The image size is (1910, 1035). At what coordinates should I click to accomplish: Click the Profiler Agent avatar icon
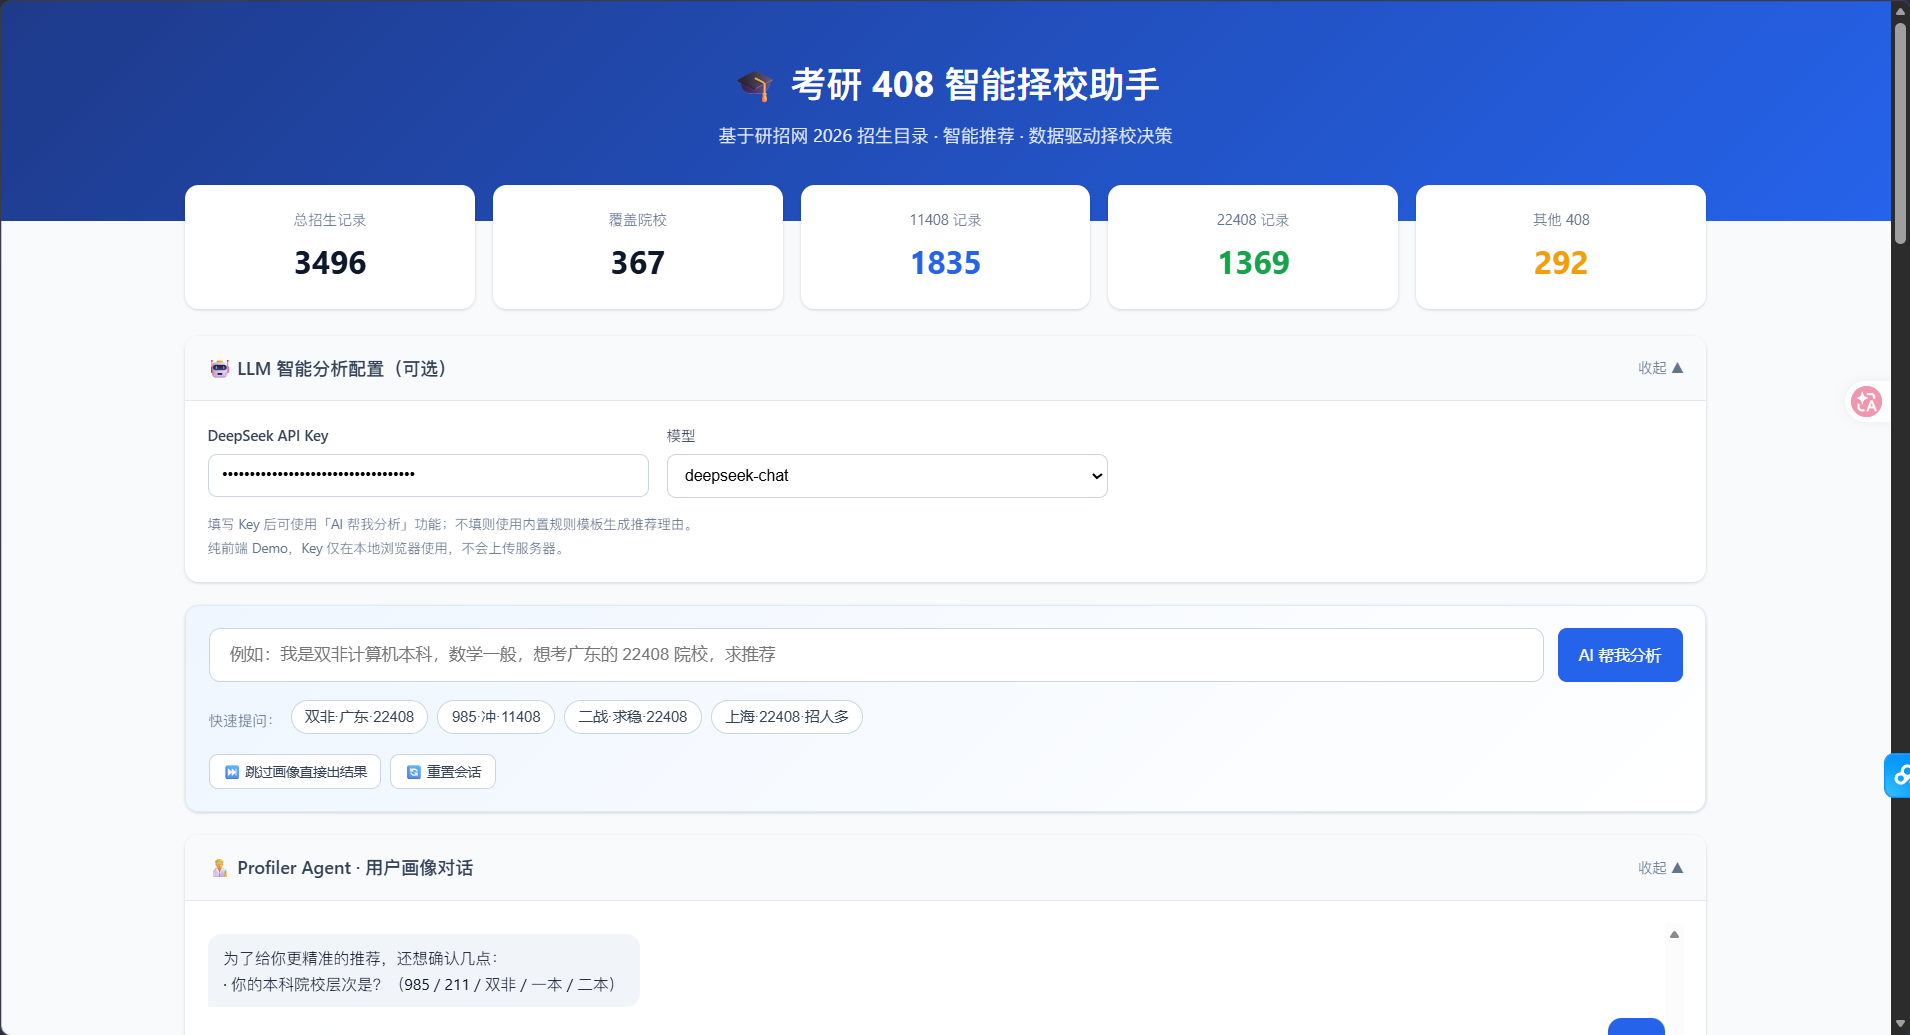click(219, 868)
